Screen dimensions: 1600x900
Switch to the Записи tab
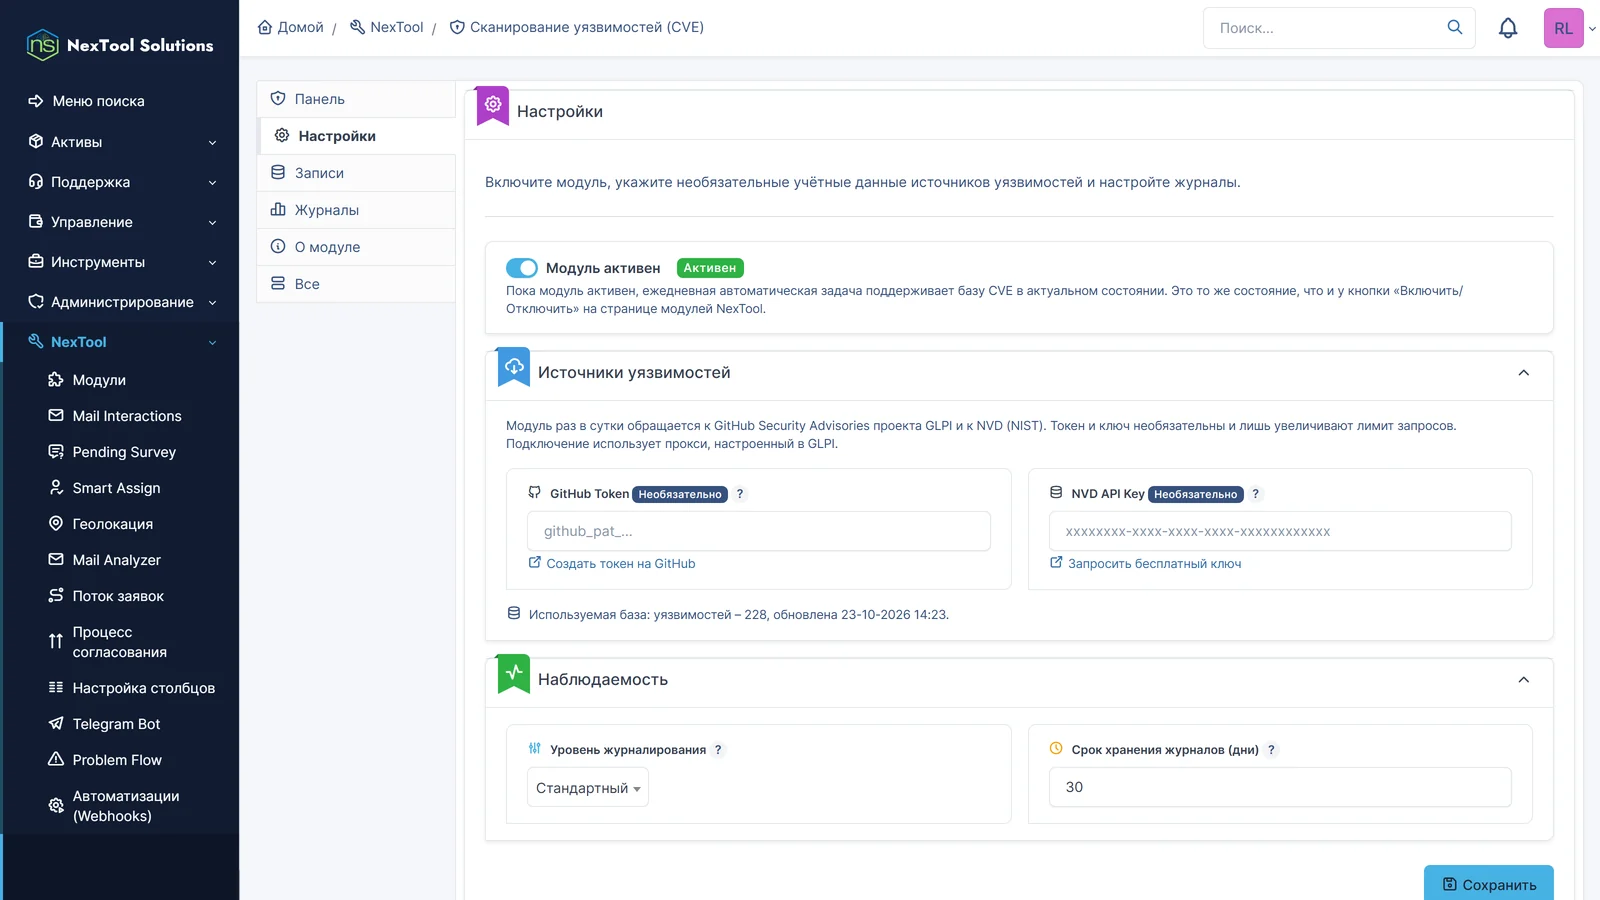tap(356, 173)
